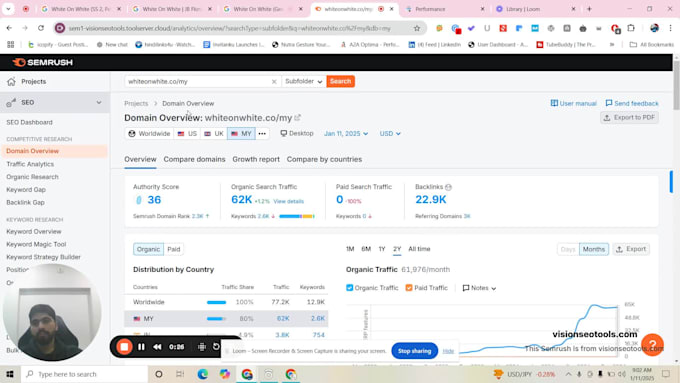Open more countries ellipsis menu

tap(262, 134)
